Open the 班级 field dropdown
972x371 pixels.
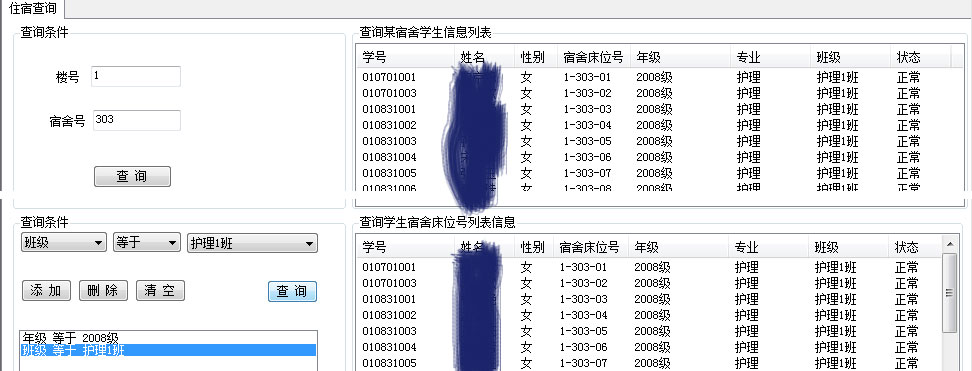tap(64, 243)
